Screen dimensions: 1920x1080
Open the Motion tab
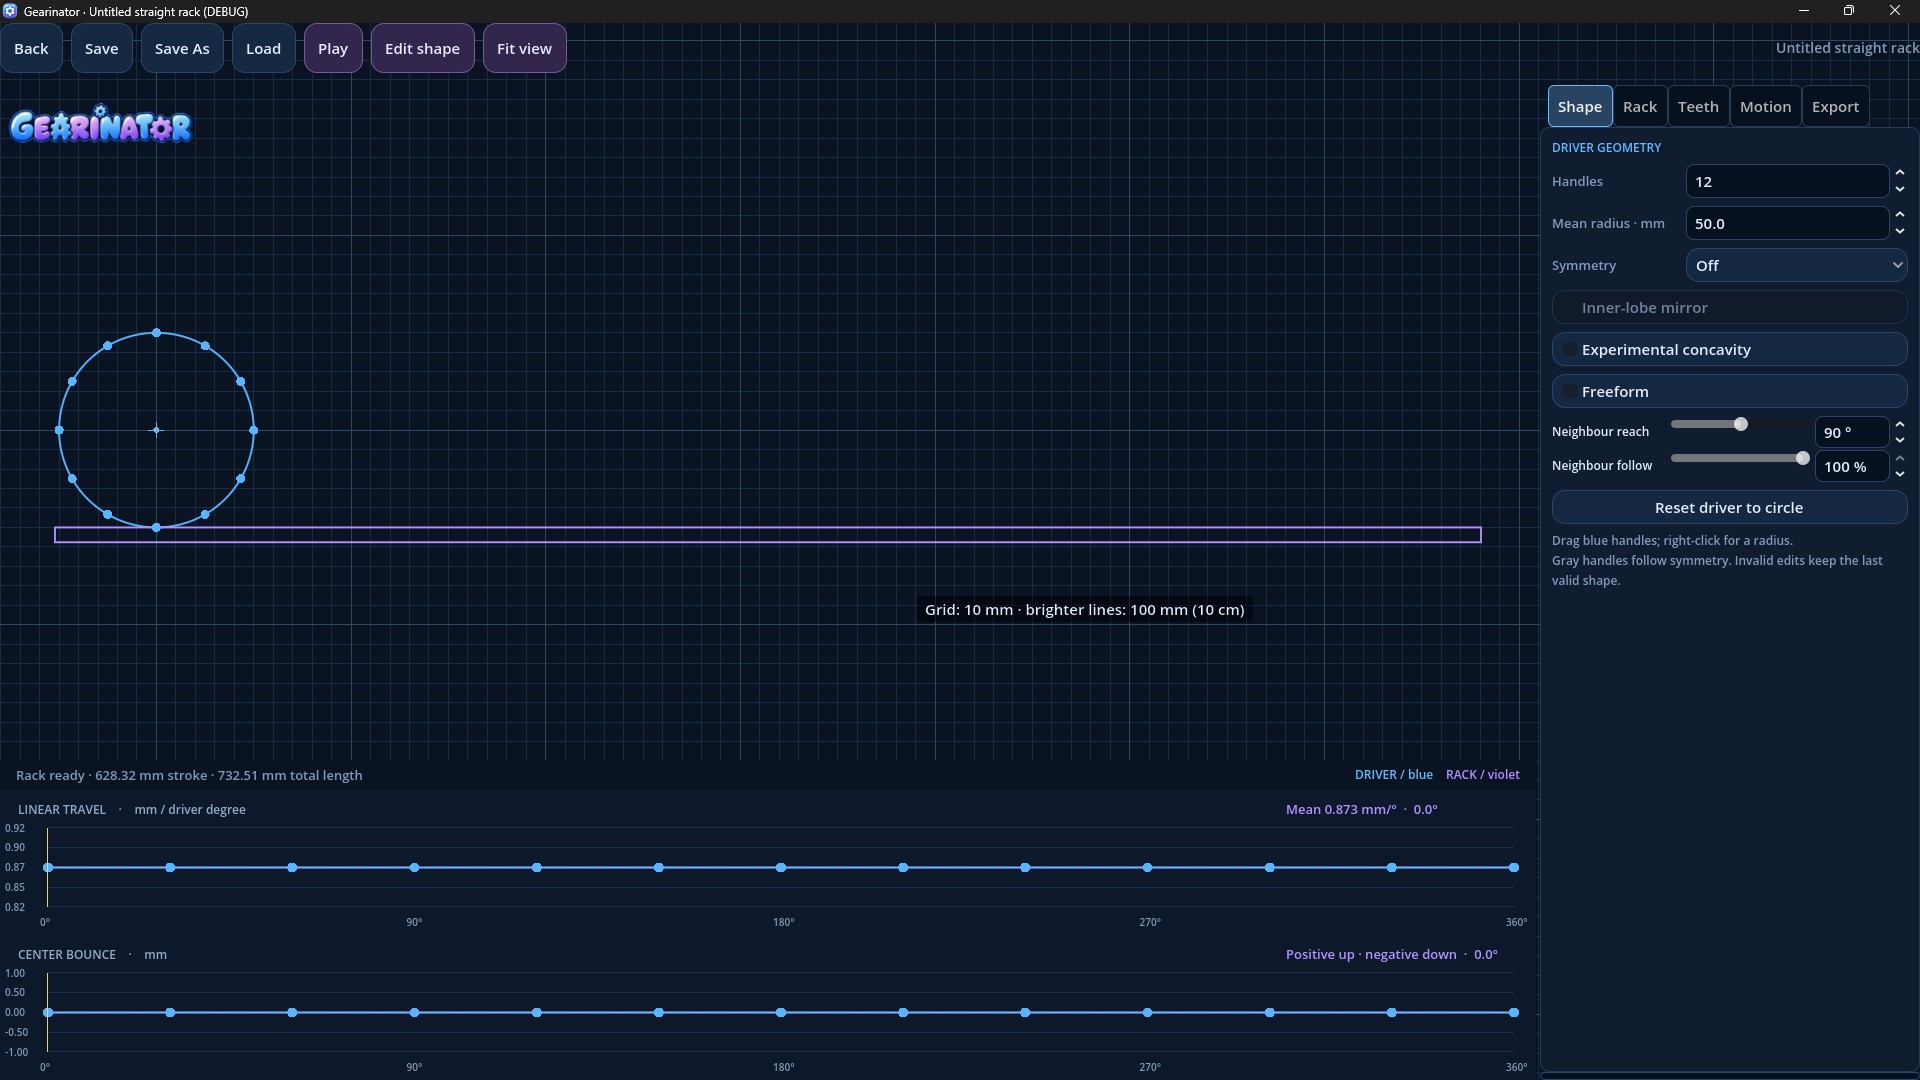point(1765,106)
